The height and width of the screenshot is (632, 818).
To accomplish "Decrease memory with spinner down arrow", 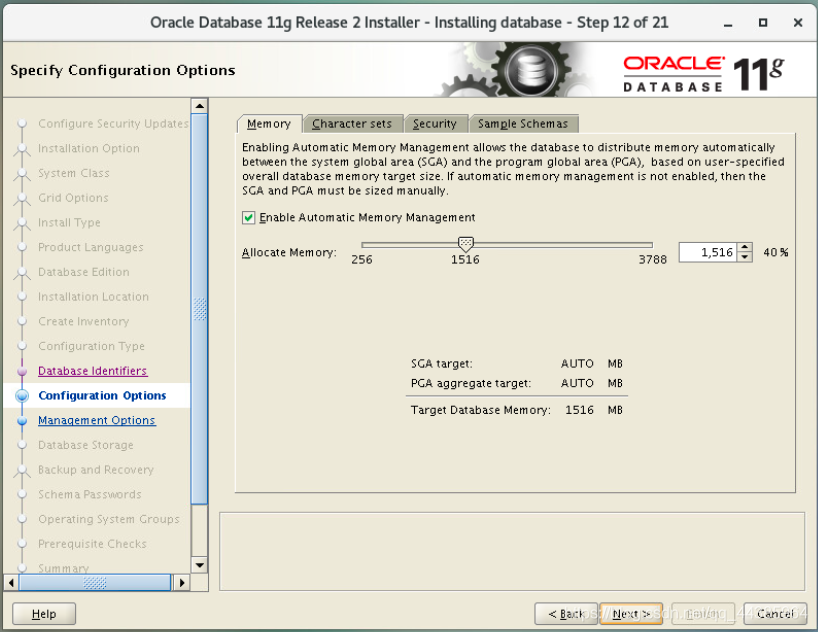I will tap(745, 257).
